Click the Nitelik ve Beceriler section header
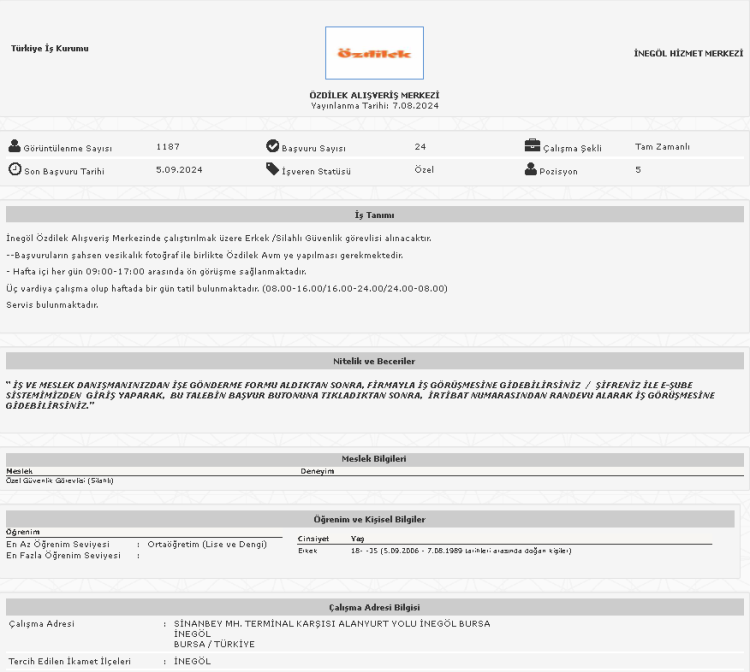 (x=375, y=361)
